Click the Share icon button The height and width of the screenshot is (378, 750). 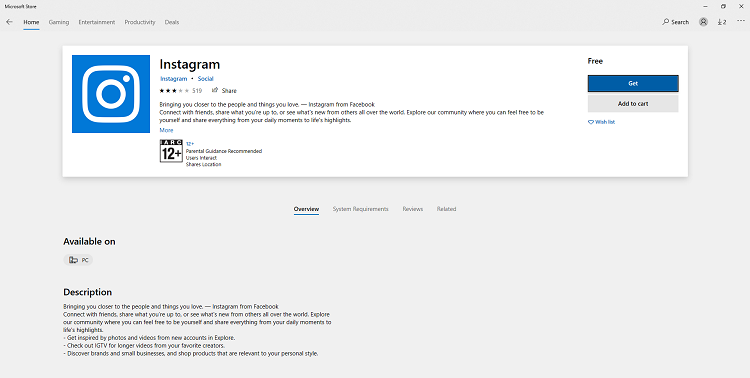(x=224, y=90)
